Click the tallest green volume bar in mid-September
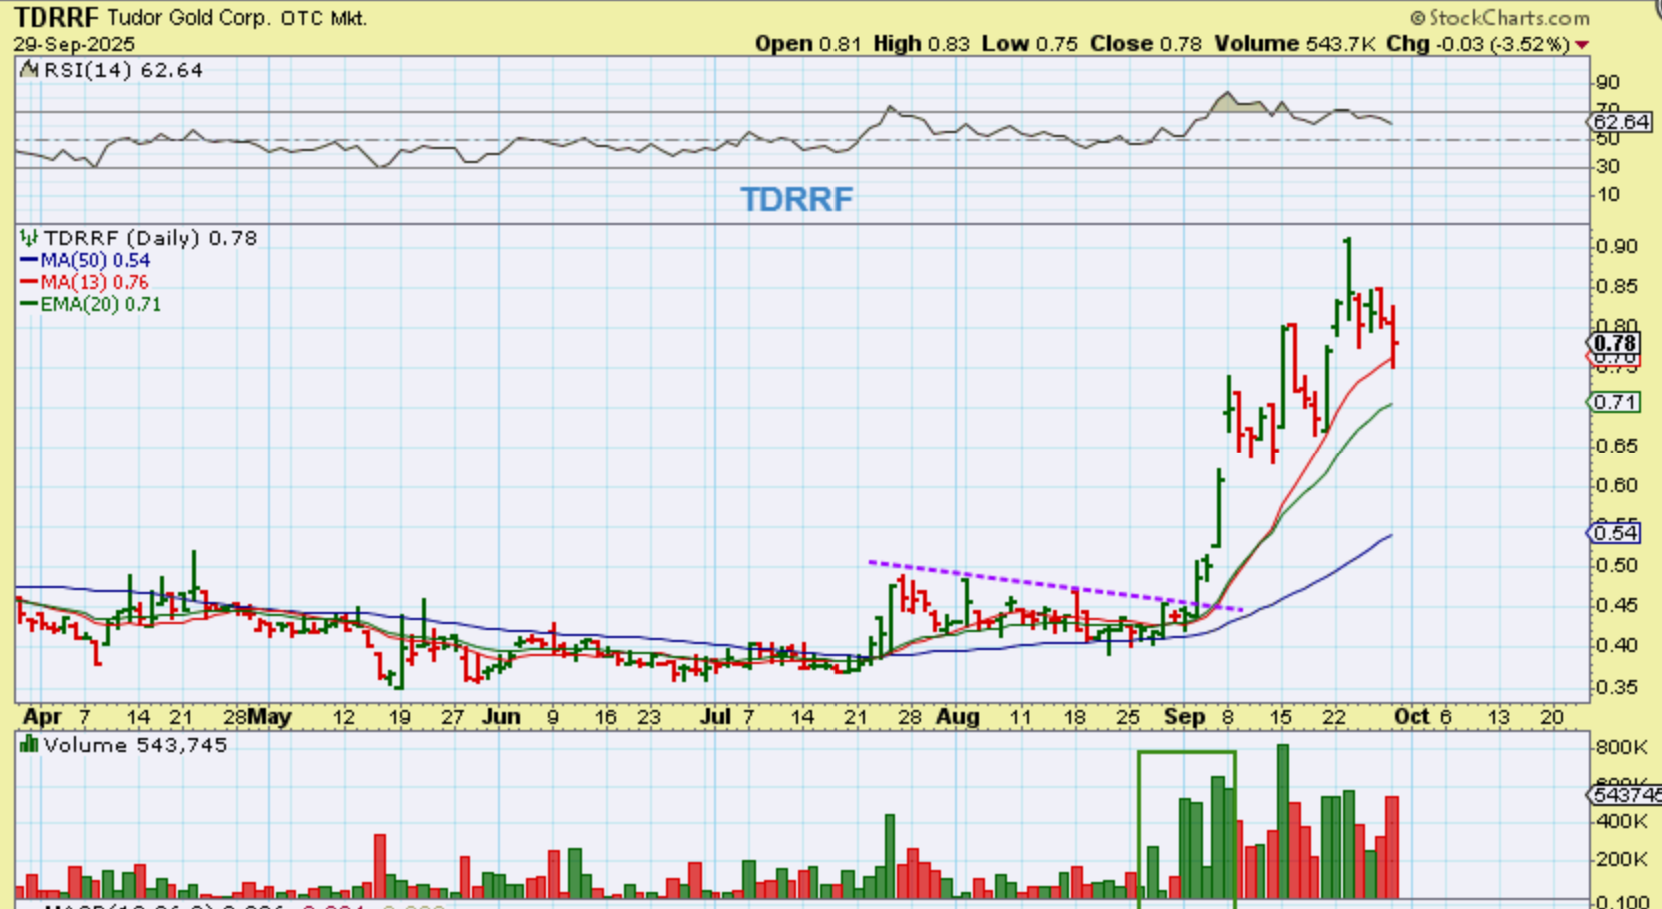 coord(1283,821)
